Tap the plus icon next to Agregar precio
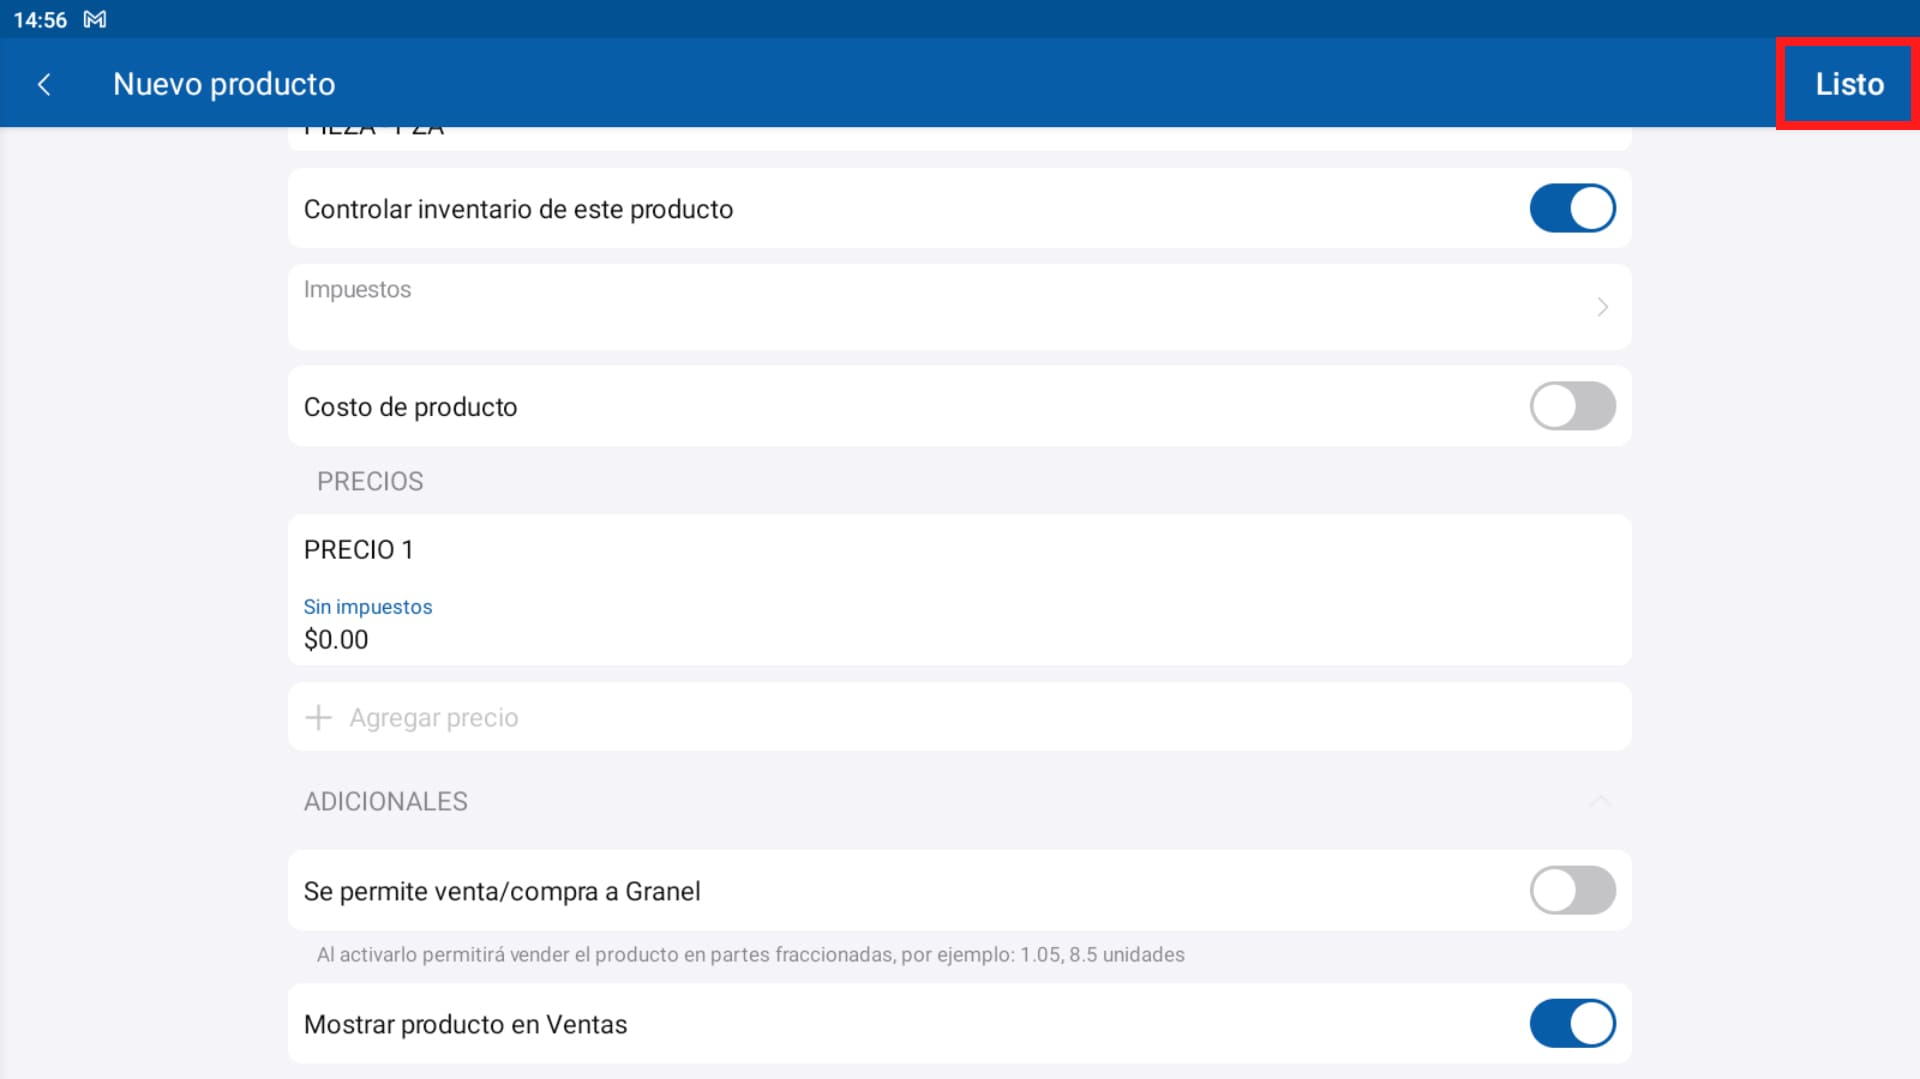1920x1079 pixels. pyautogui.click(x=317, y=717)
